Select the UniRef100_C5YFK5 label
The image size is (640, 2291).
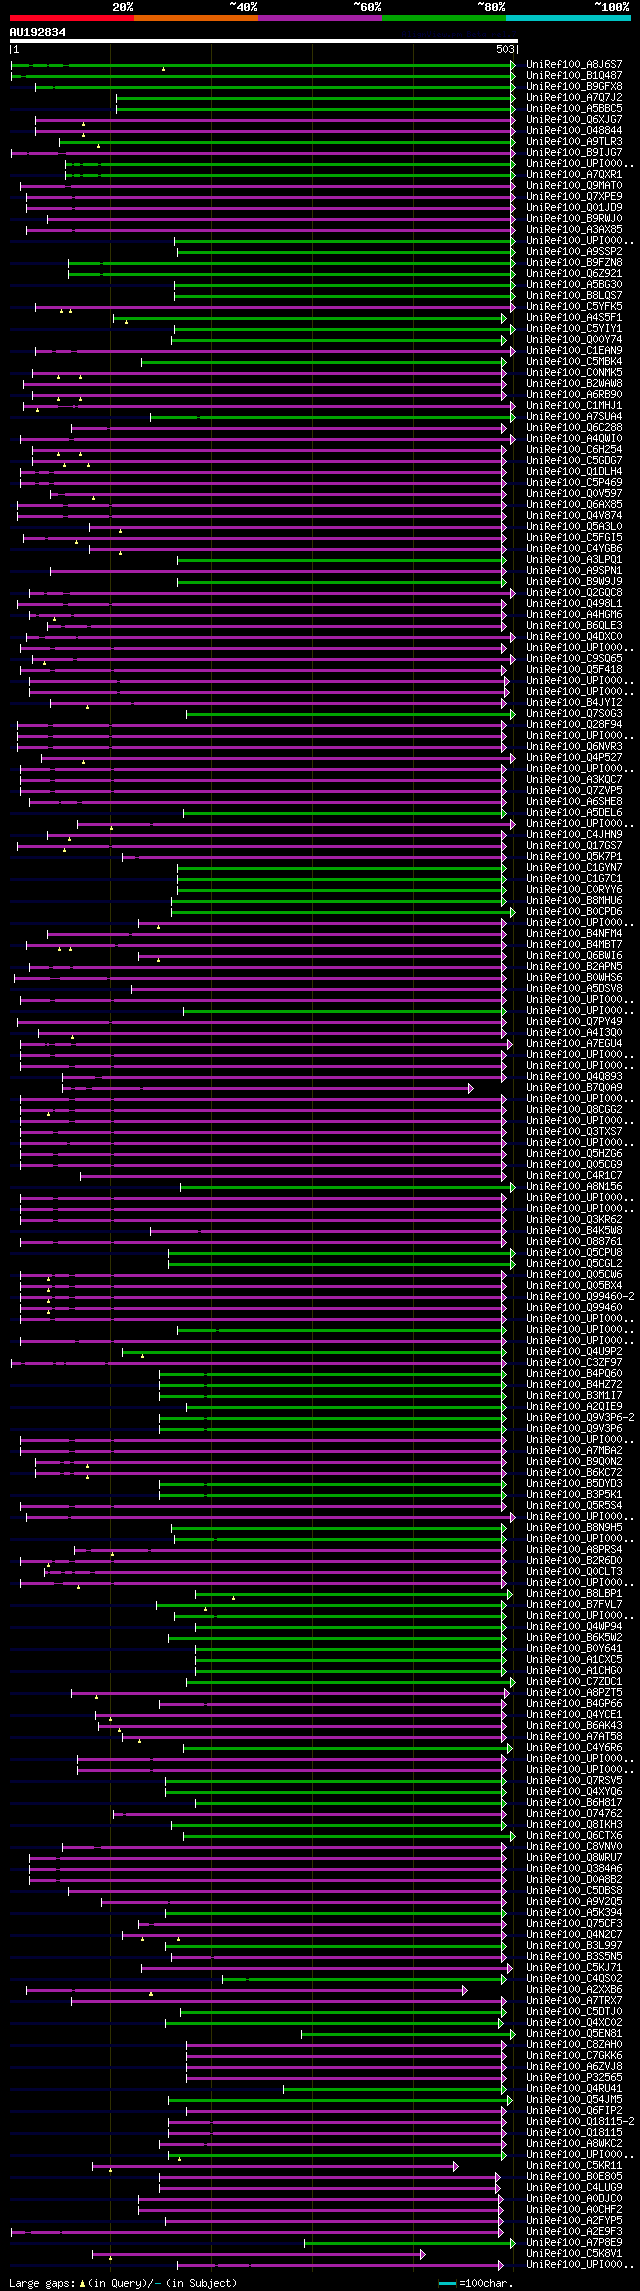click(574, 306)
